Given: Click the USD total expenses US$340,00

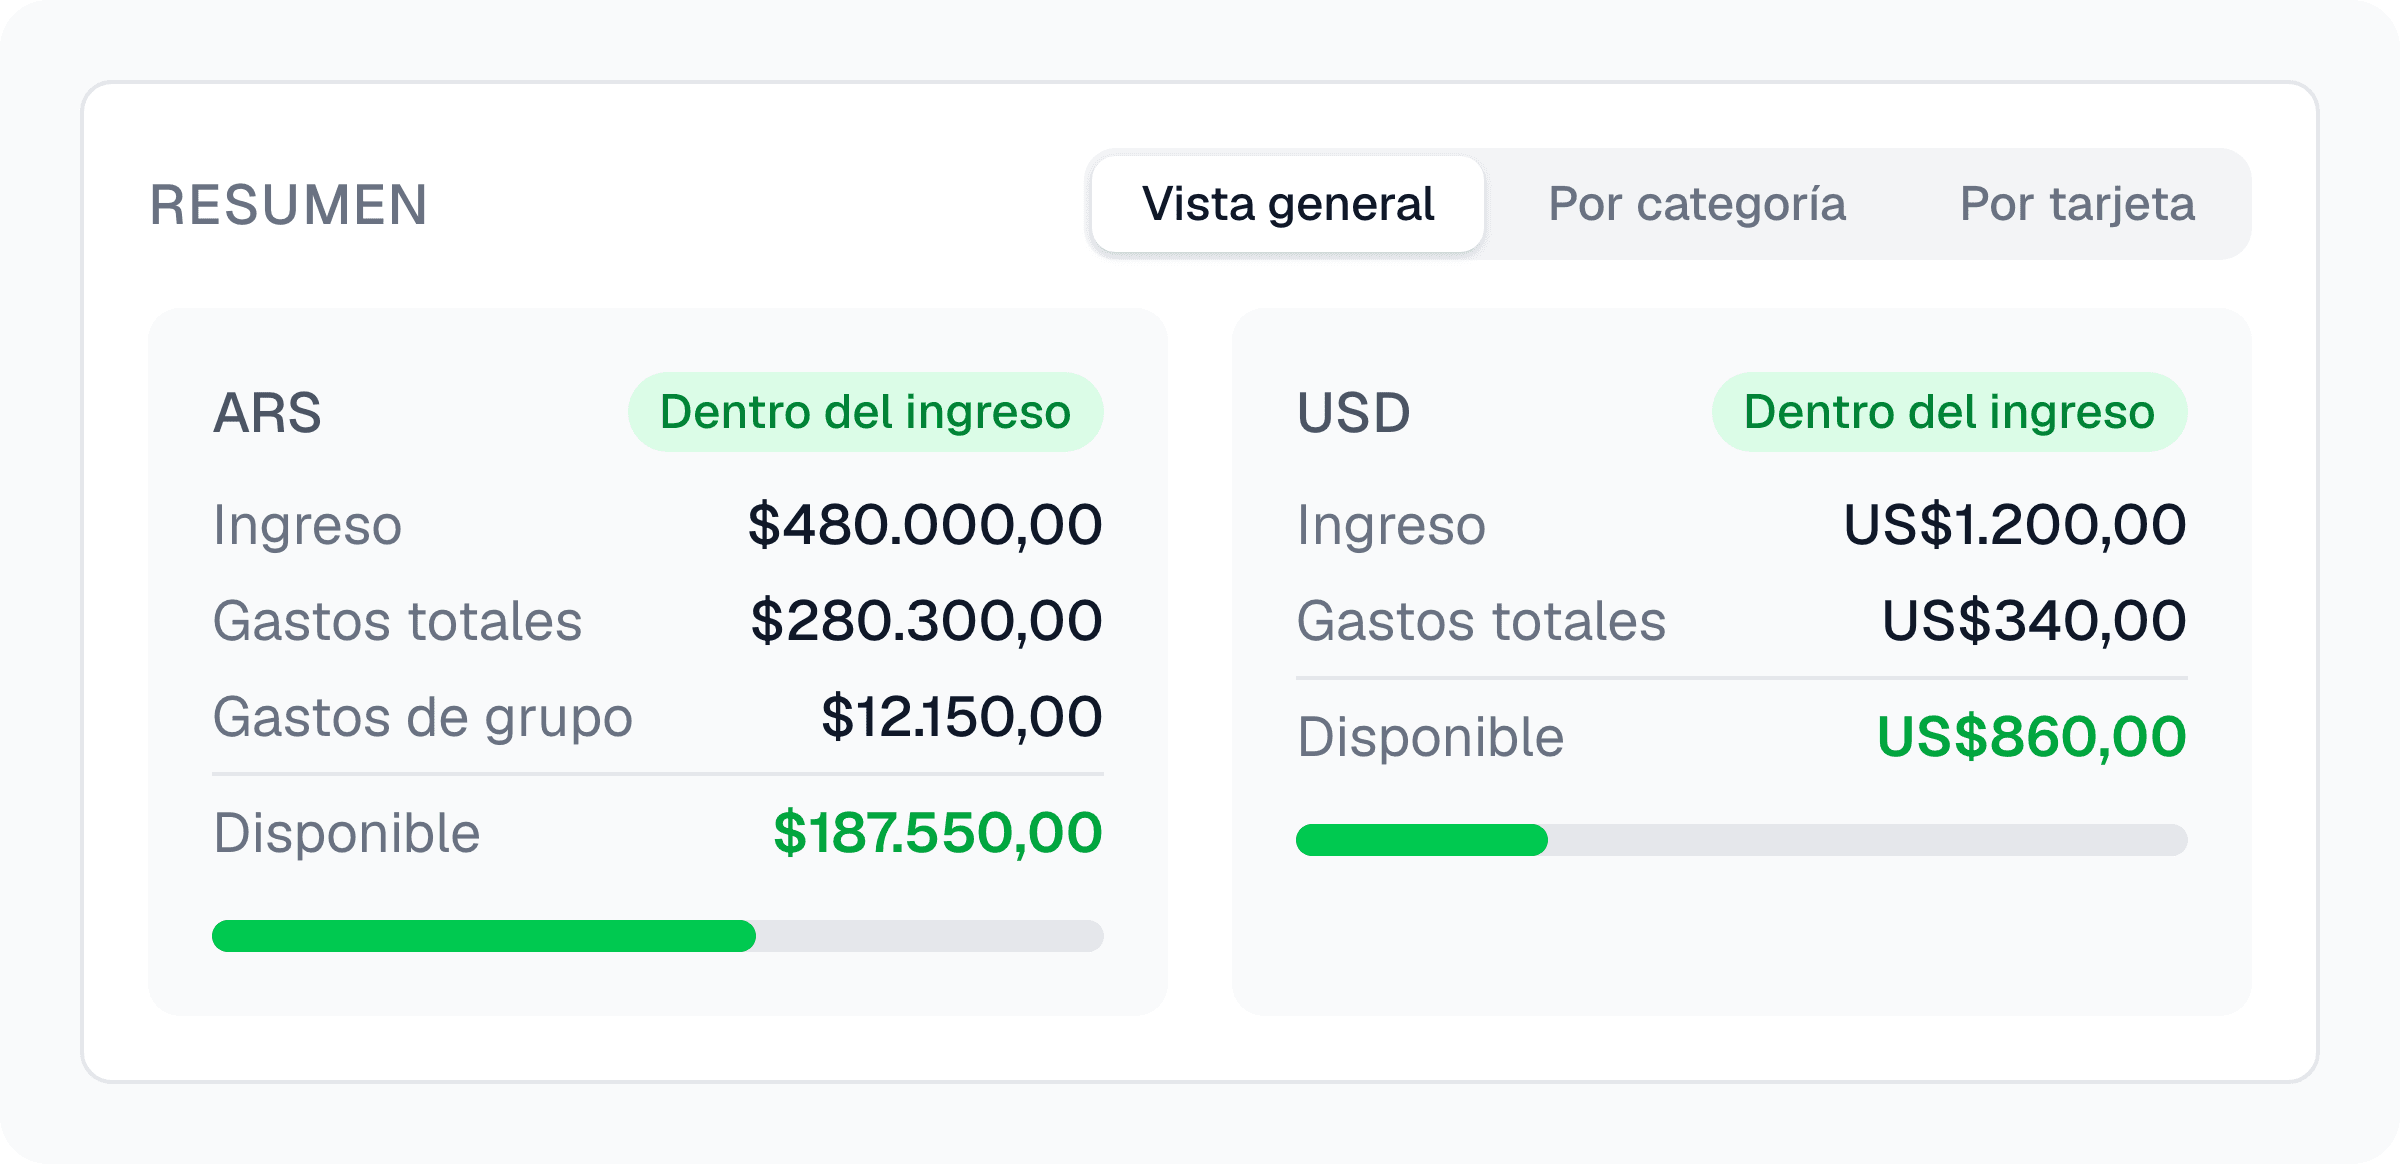Looking at the screenshot, I should click(x=2034, y=621).
